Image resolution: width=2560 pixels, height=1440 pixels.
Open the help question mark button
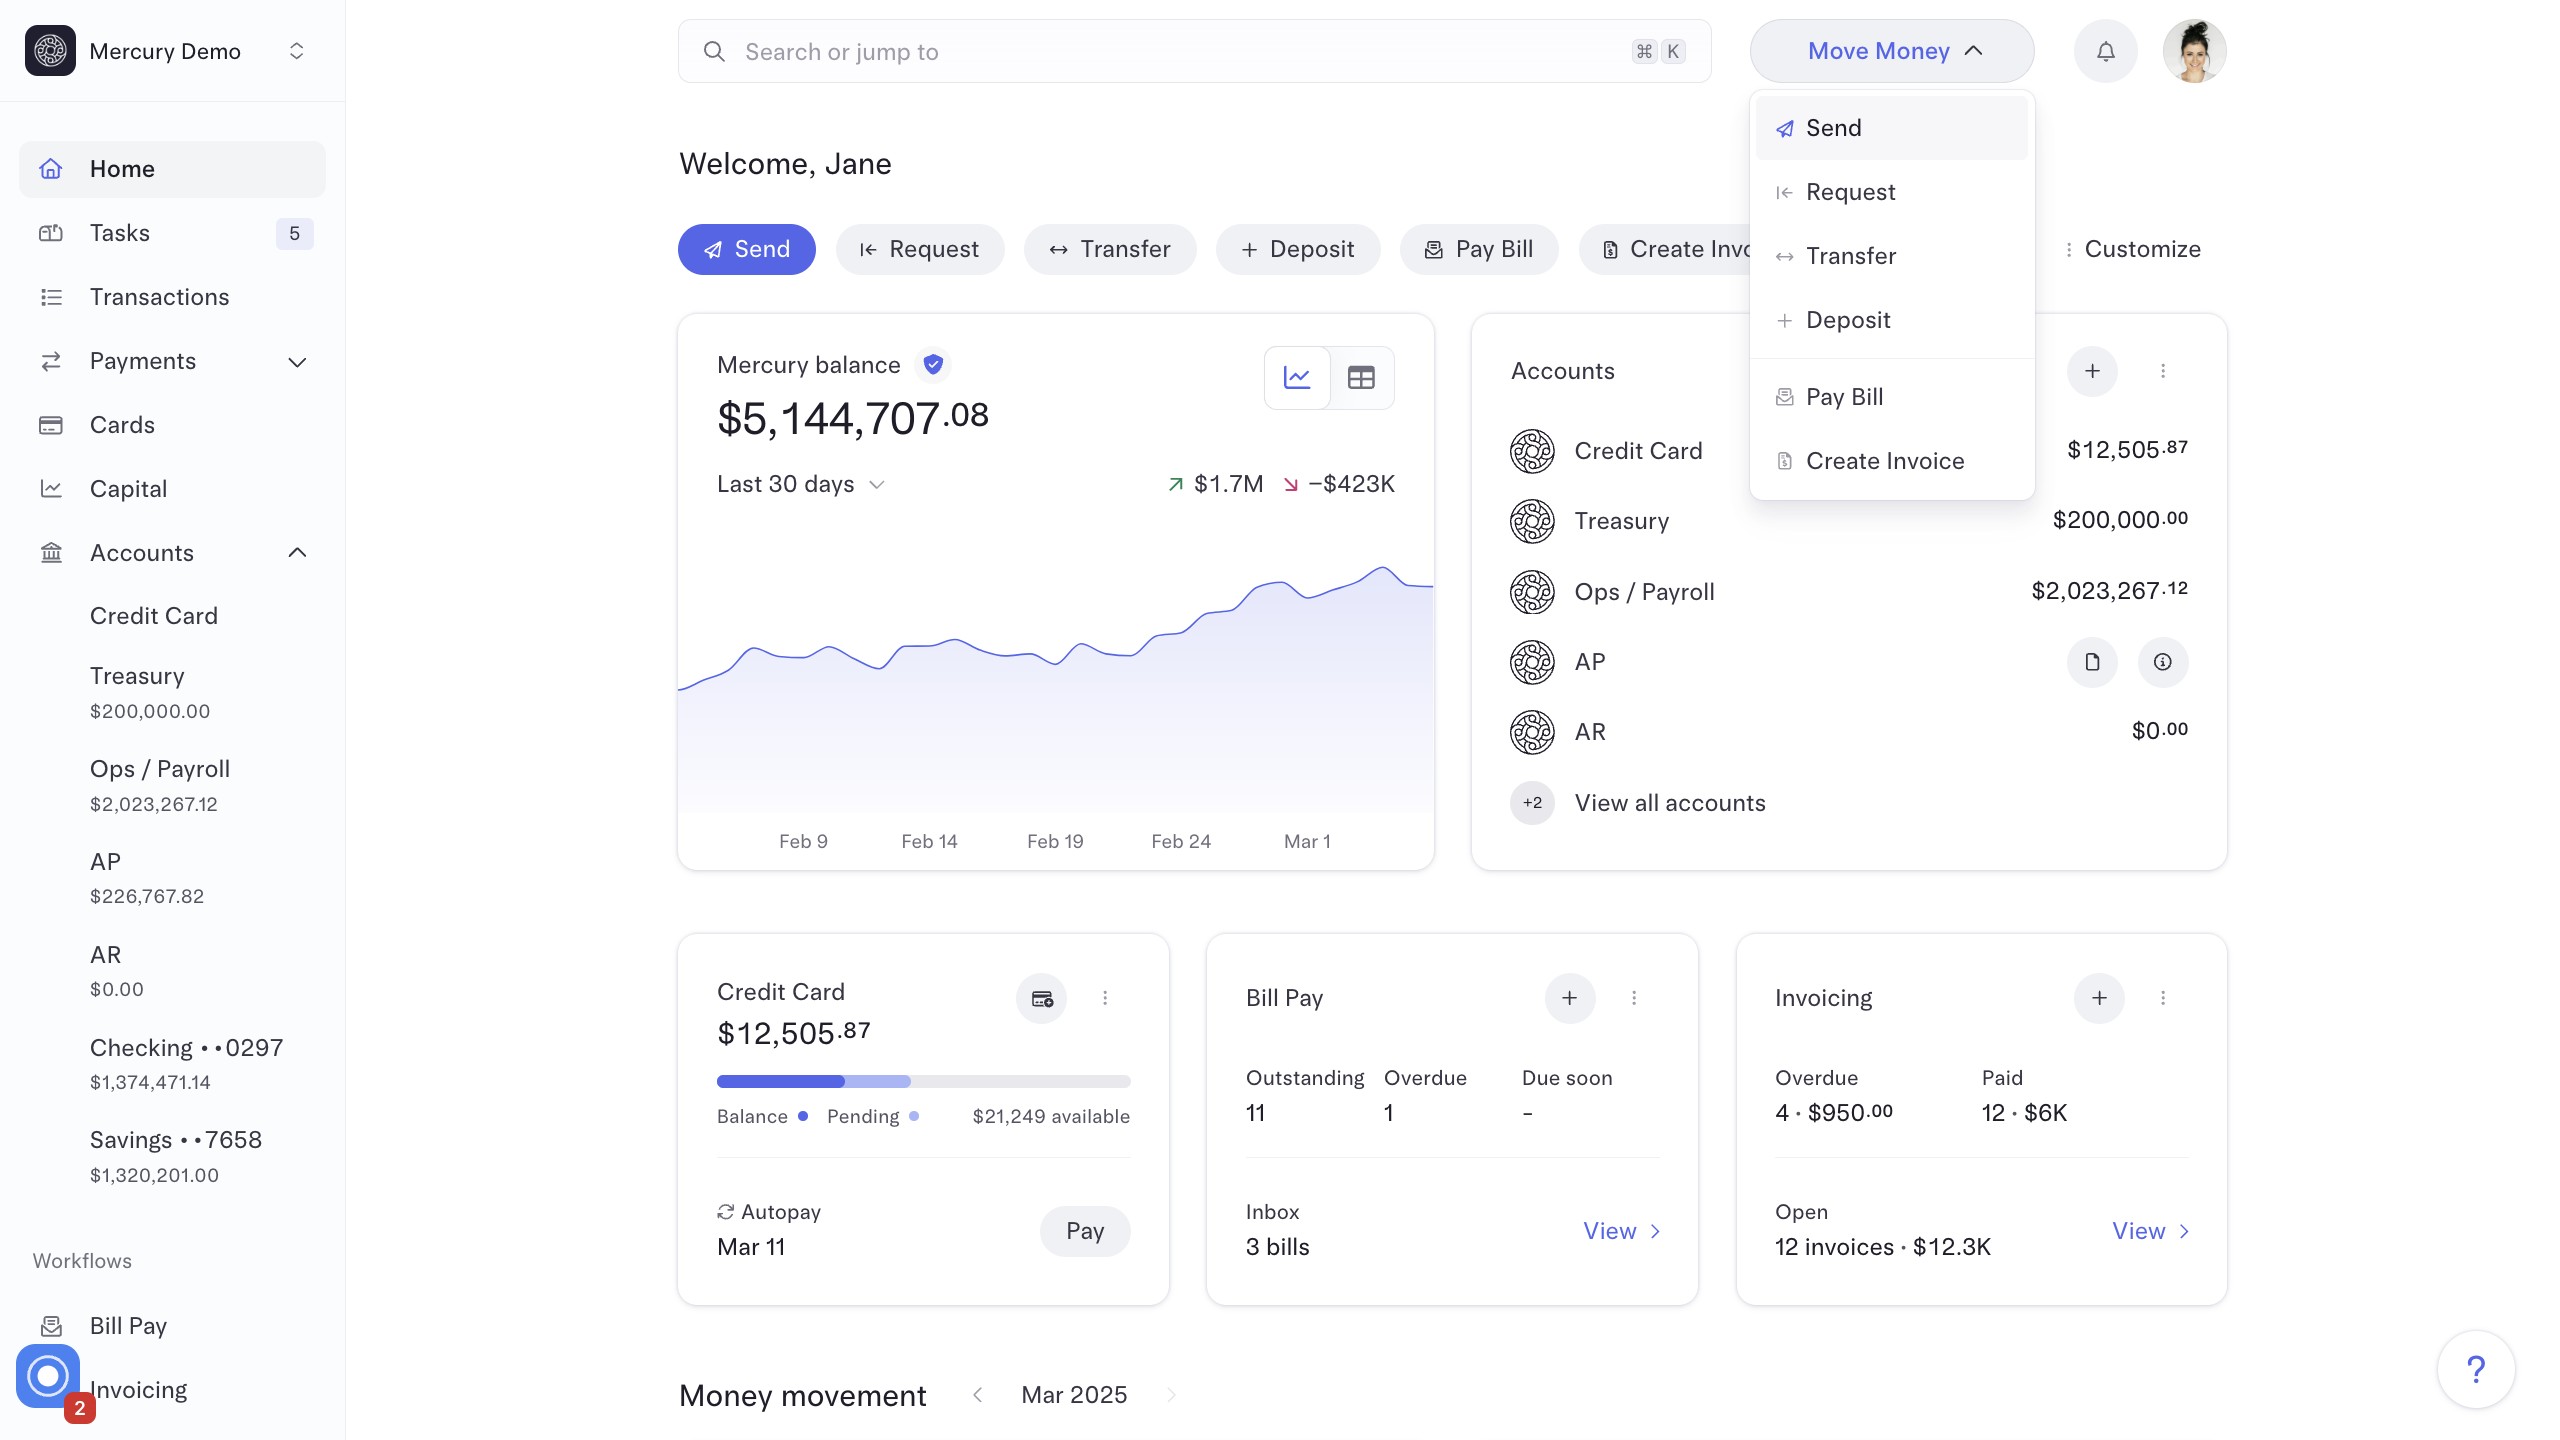2475,1369
